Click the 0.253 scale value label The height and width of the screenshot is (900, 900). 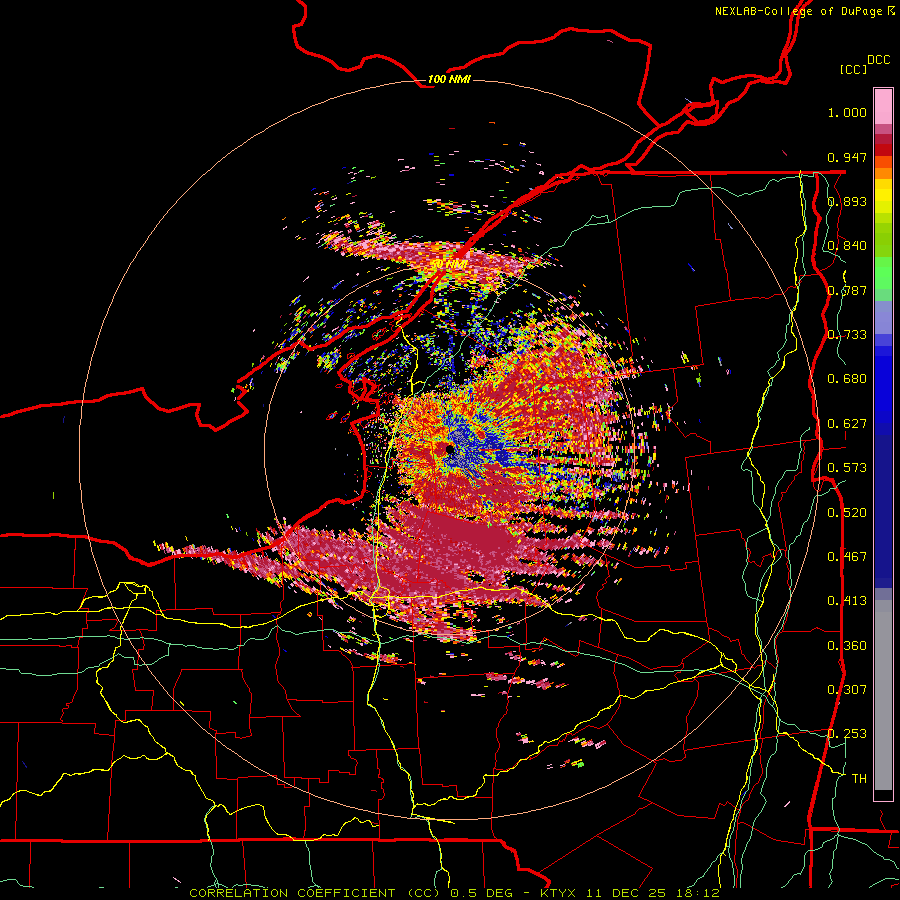pos(847,734)
